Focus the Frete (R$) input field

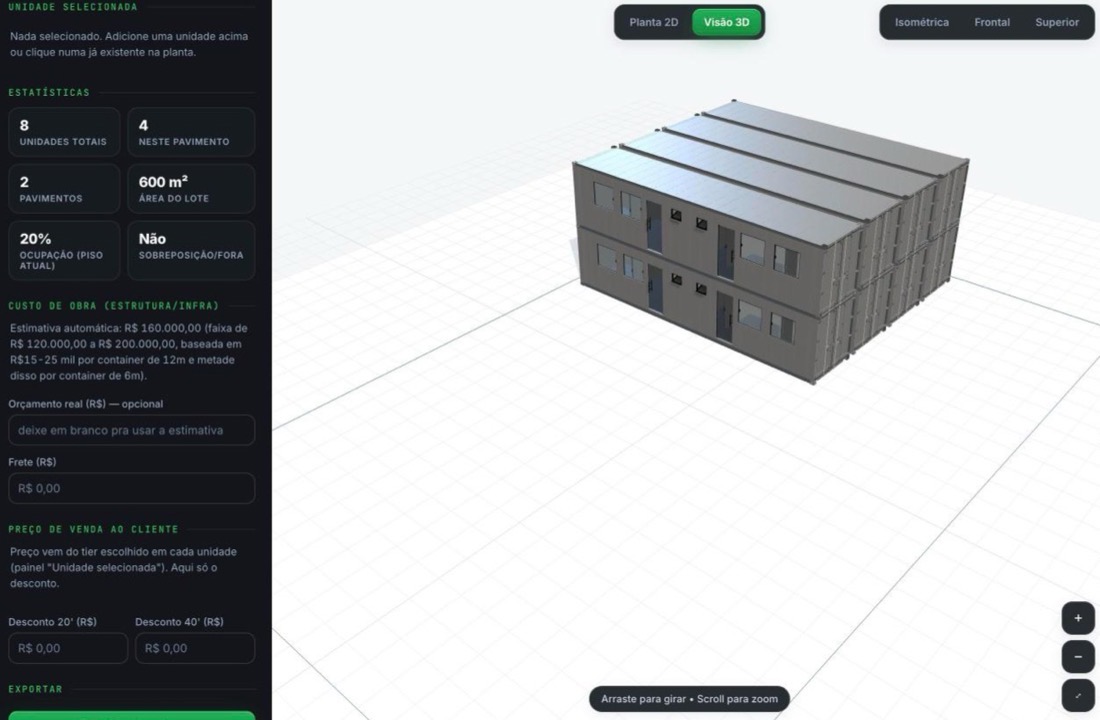click(131, 488)
